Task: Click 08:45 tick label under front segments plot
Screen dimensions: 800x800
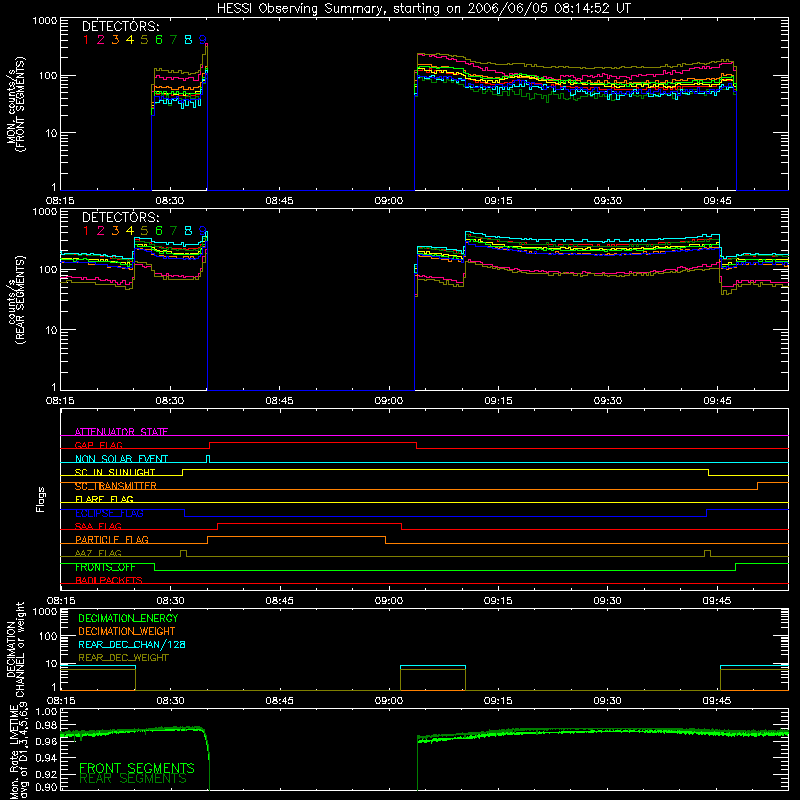Action: [x=279, y=201]
